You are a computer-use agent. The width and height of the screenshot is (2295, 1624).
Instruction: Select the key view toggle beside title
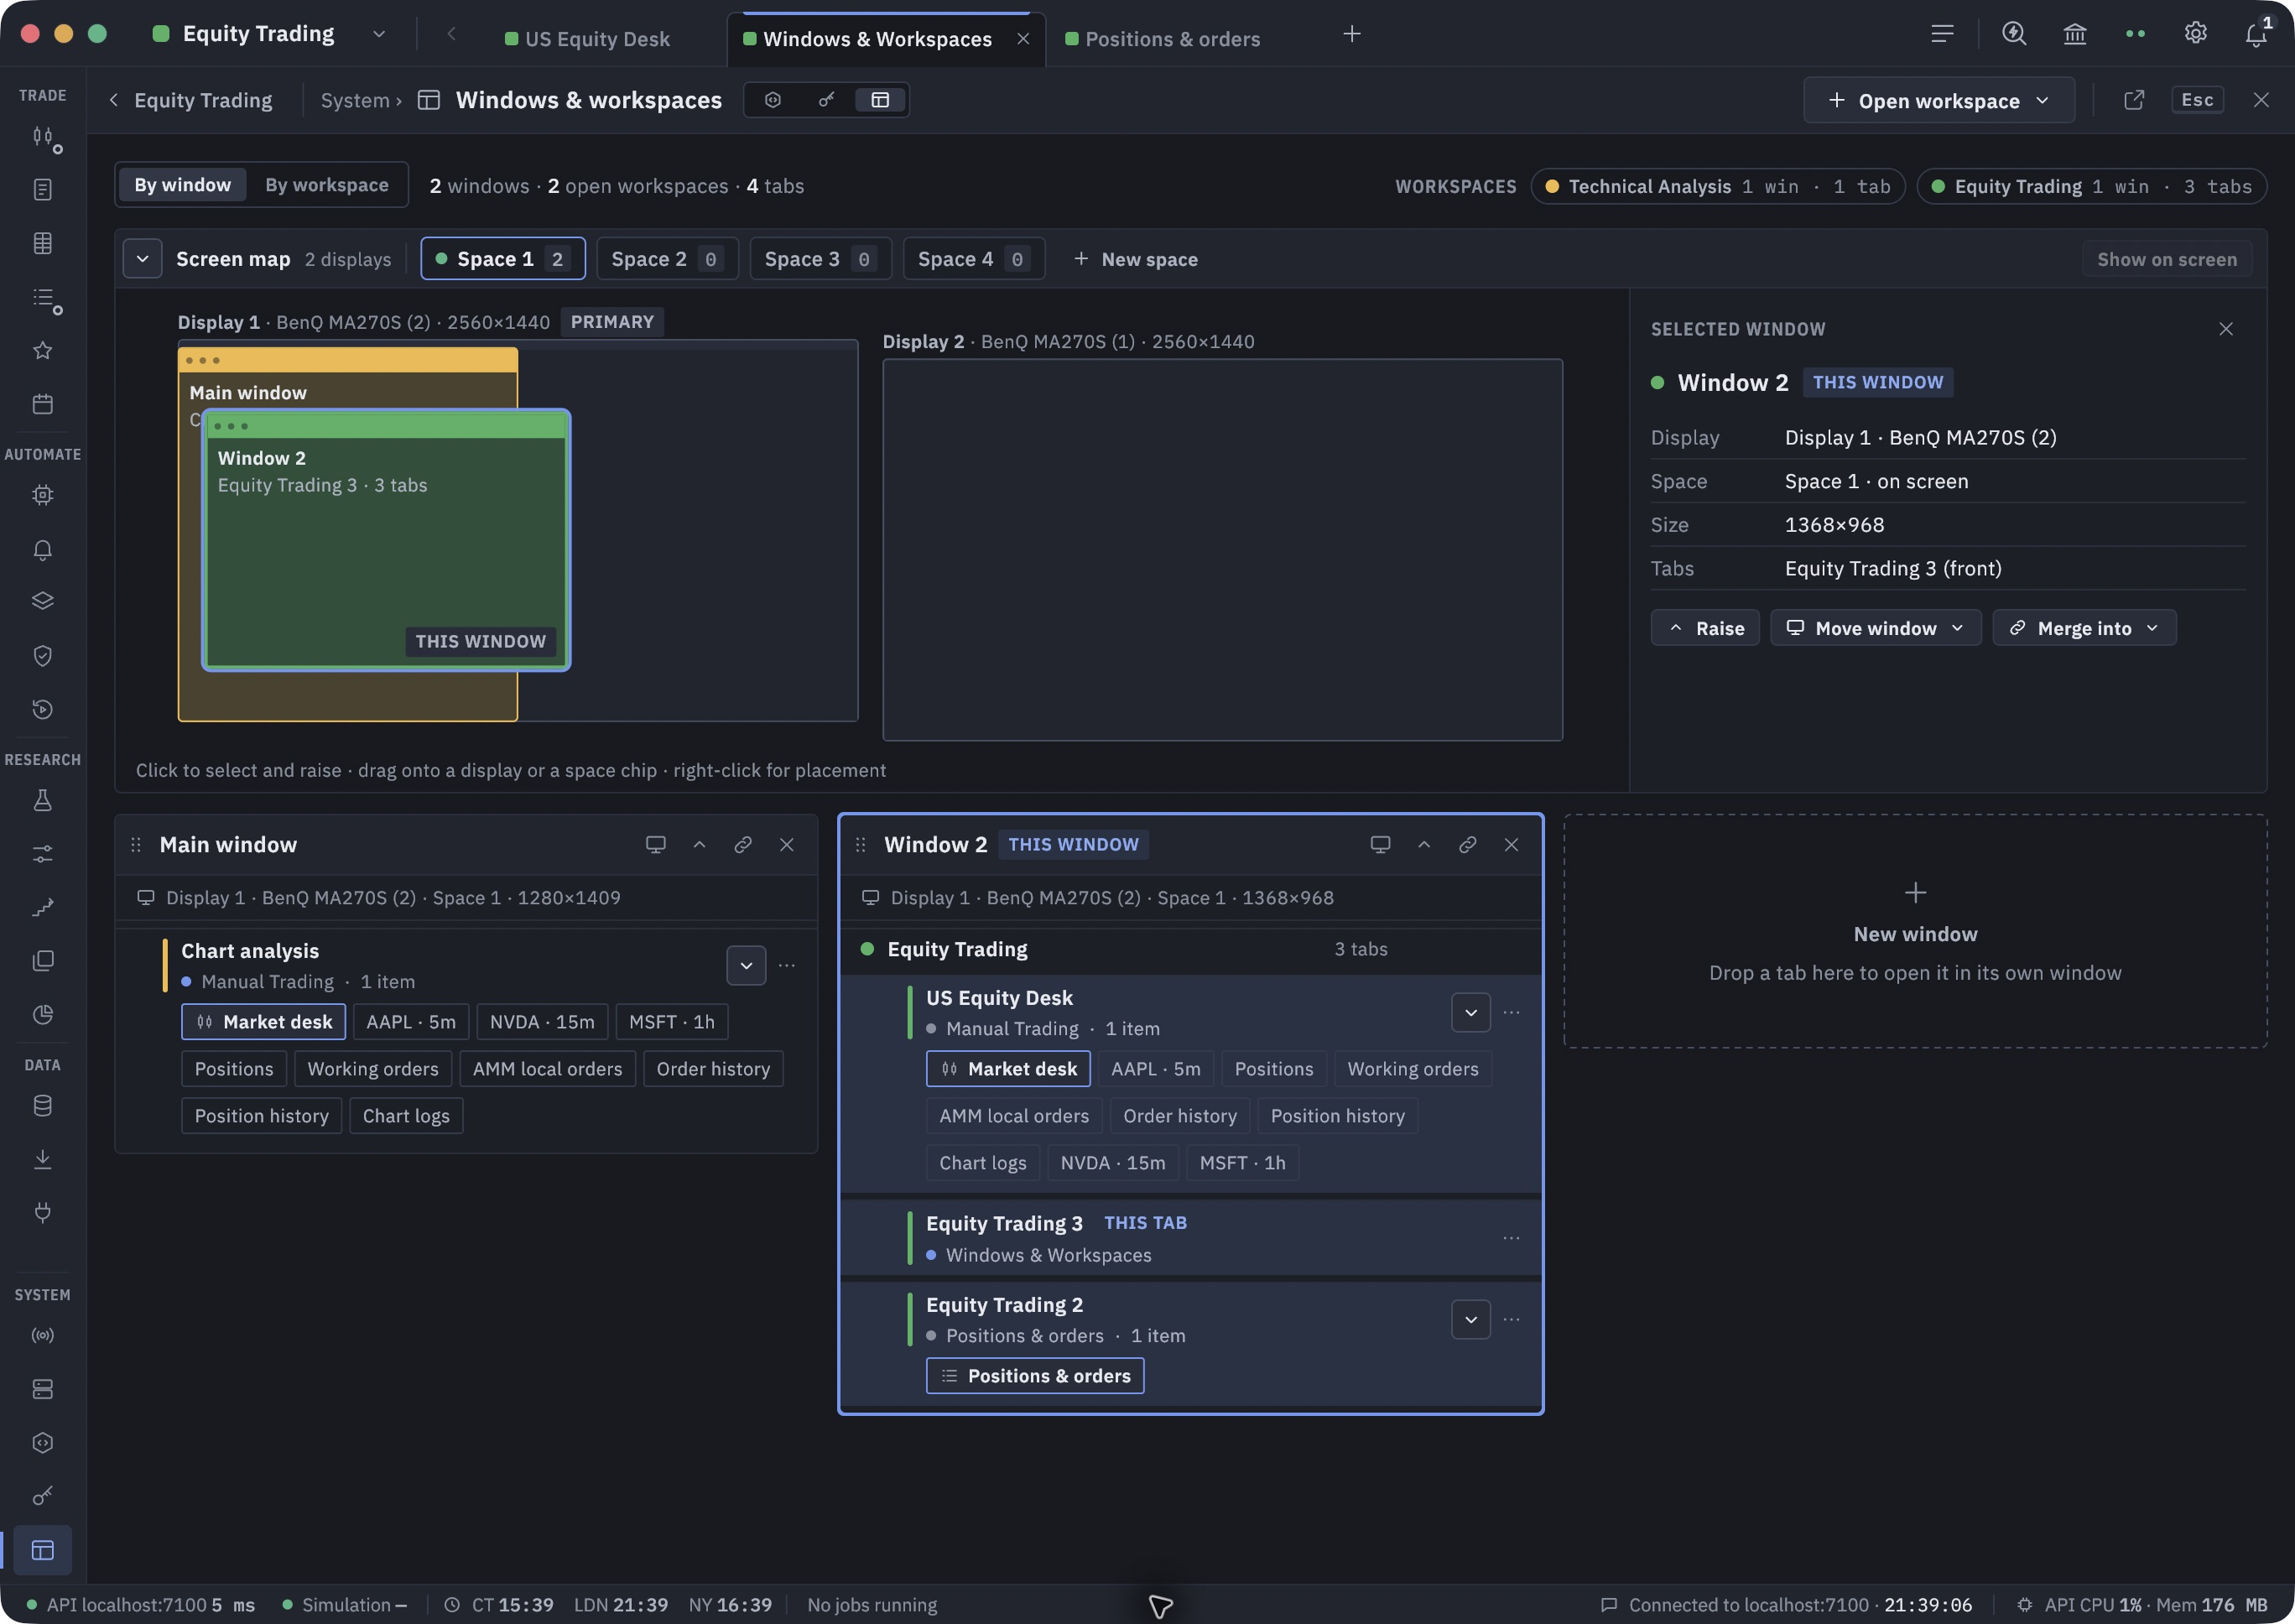[826, 100]
